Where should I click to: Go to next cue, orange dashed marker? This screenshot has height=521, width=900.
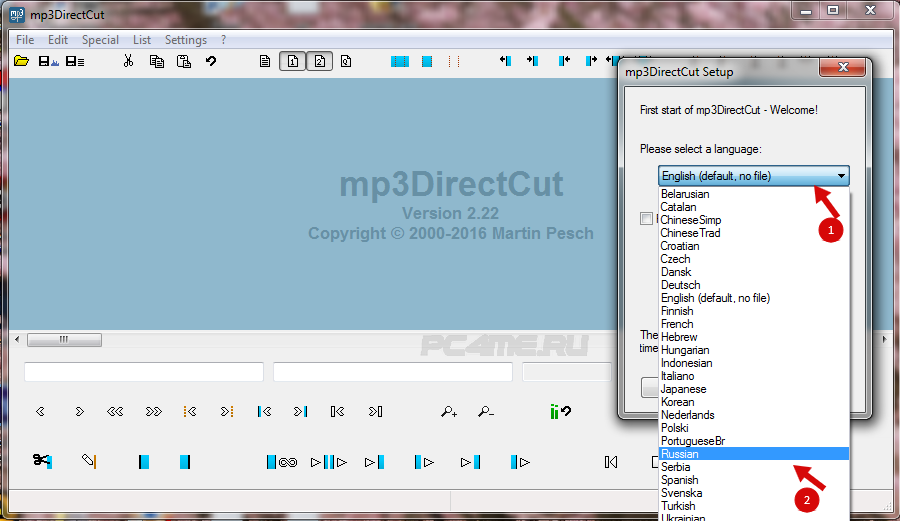[227, 411]
